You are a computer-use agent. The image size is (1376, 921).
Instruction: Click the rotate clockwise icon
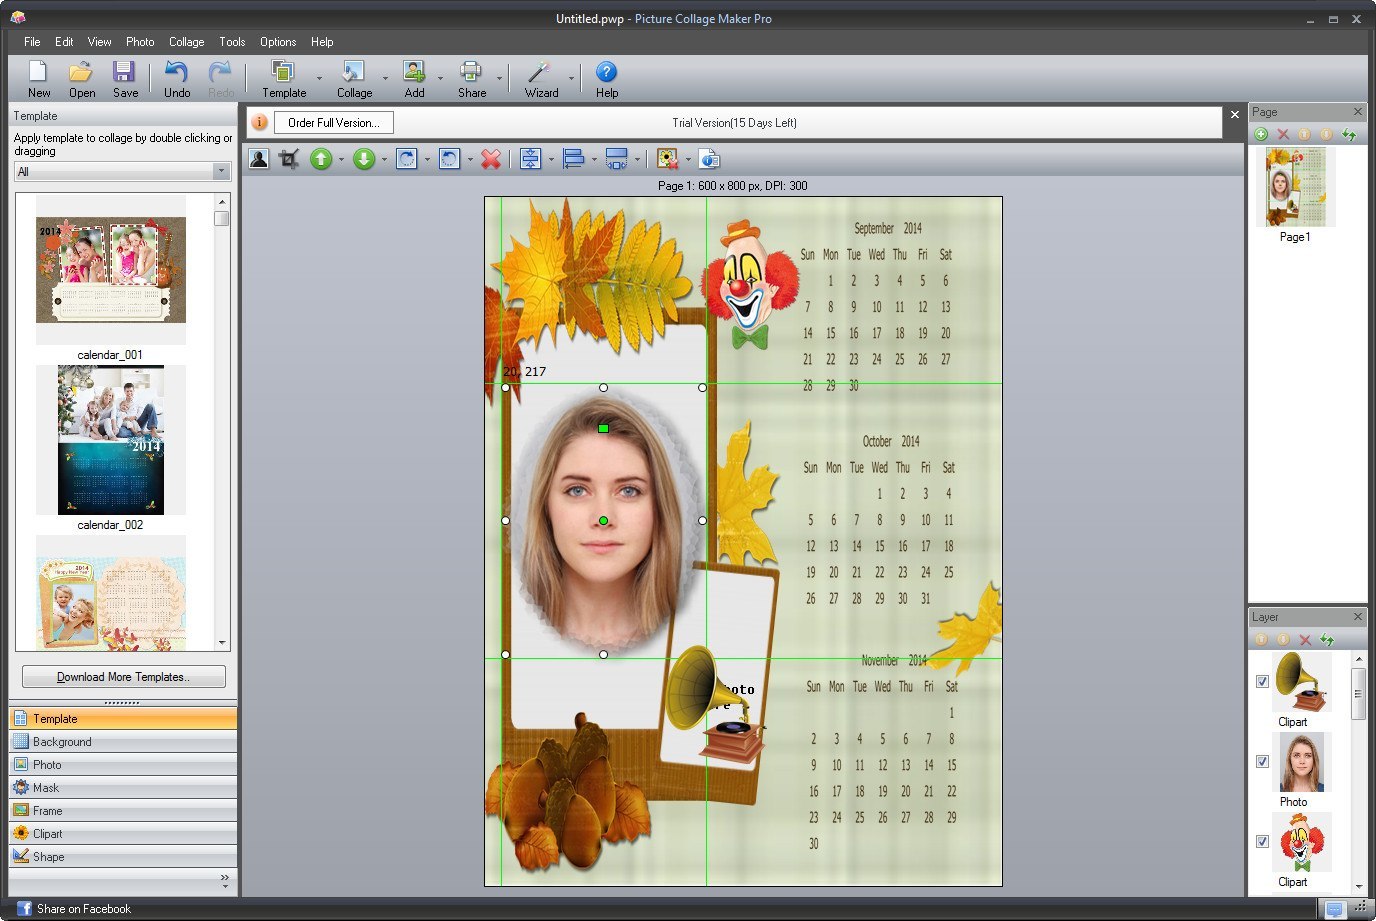coord(408,158)
